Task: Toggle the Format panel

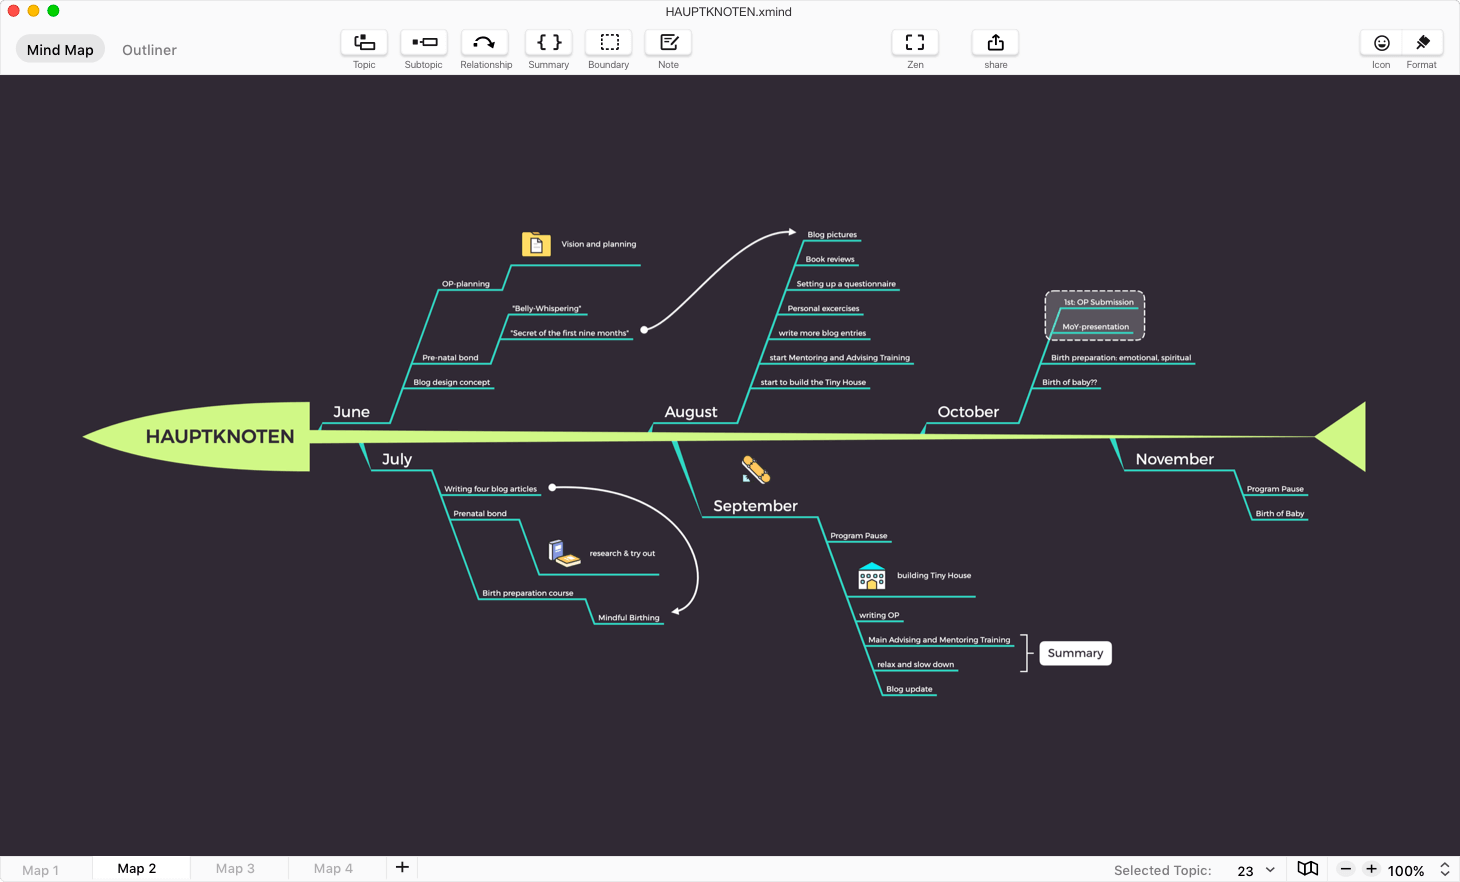Action: point(1422,43)
